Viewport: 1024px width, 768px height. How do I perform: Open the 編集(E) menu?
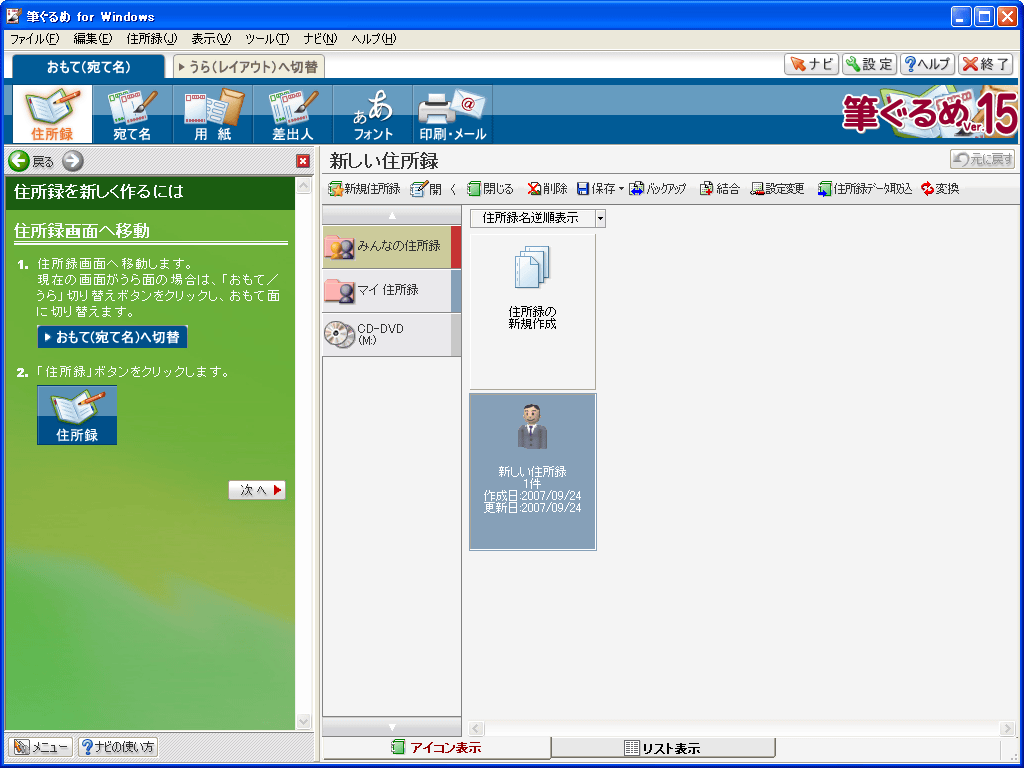[x=93, y=39]
